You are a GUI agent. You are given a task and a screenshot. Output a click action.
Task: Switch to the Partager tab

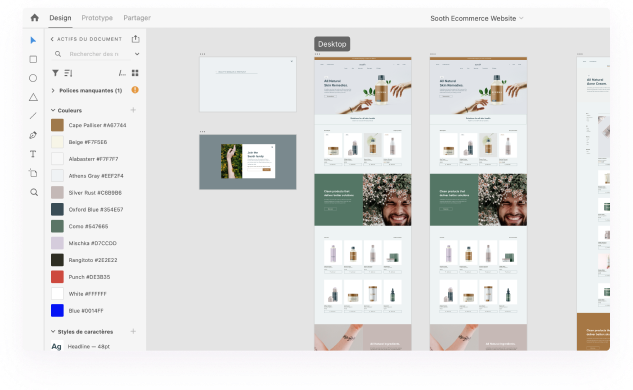pos(137,18)
